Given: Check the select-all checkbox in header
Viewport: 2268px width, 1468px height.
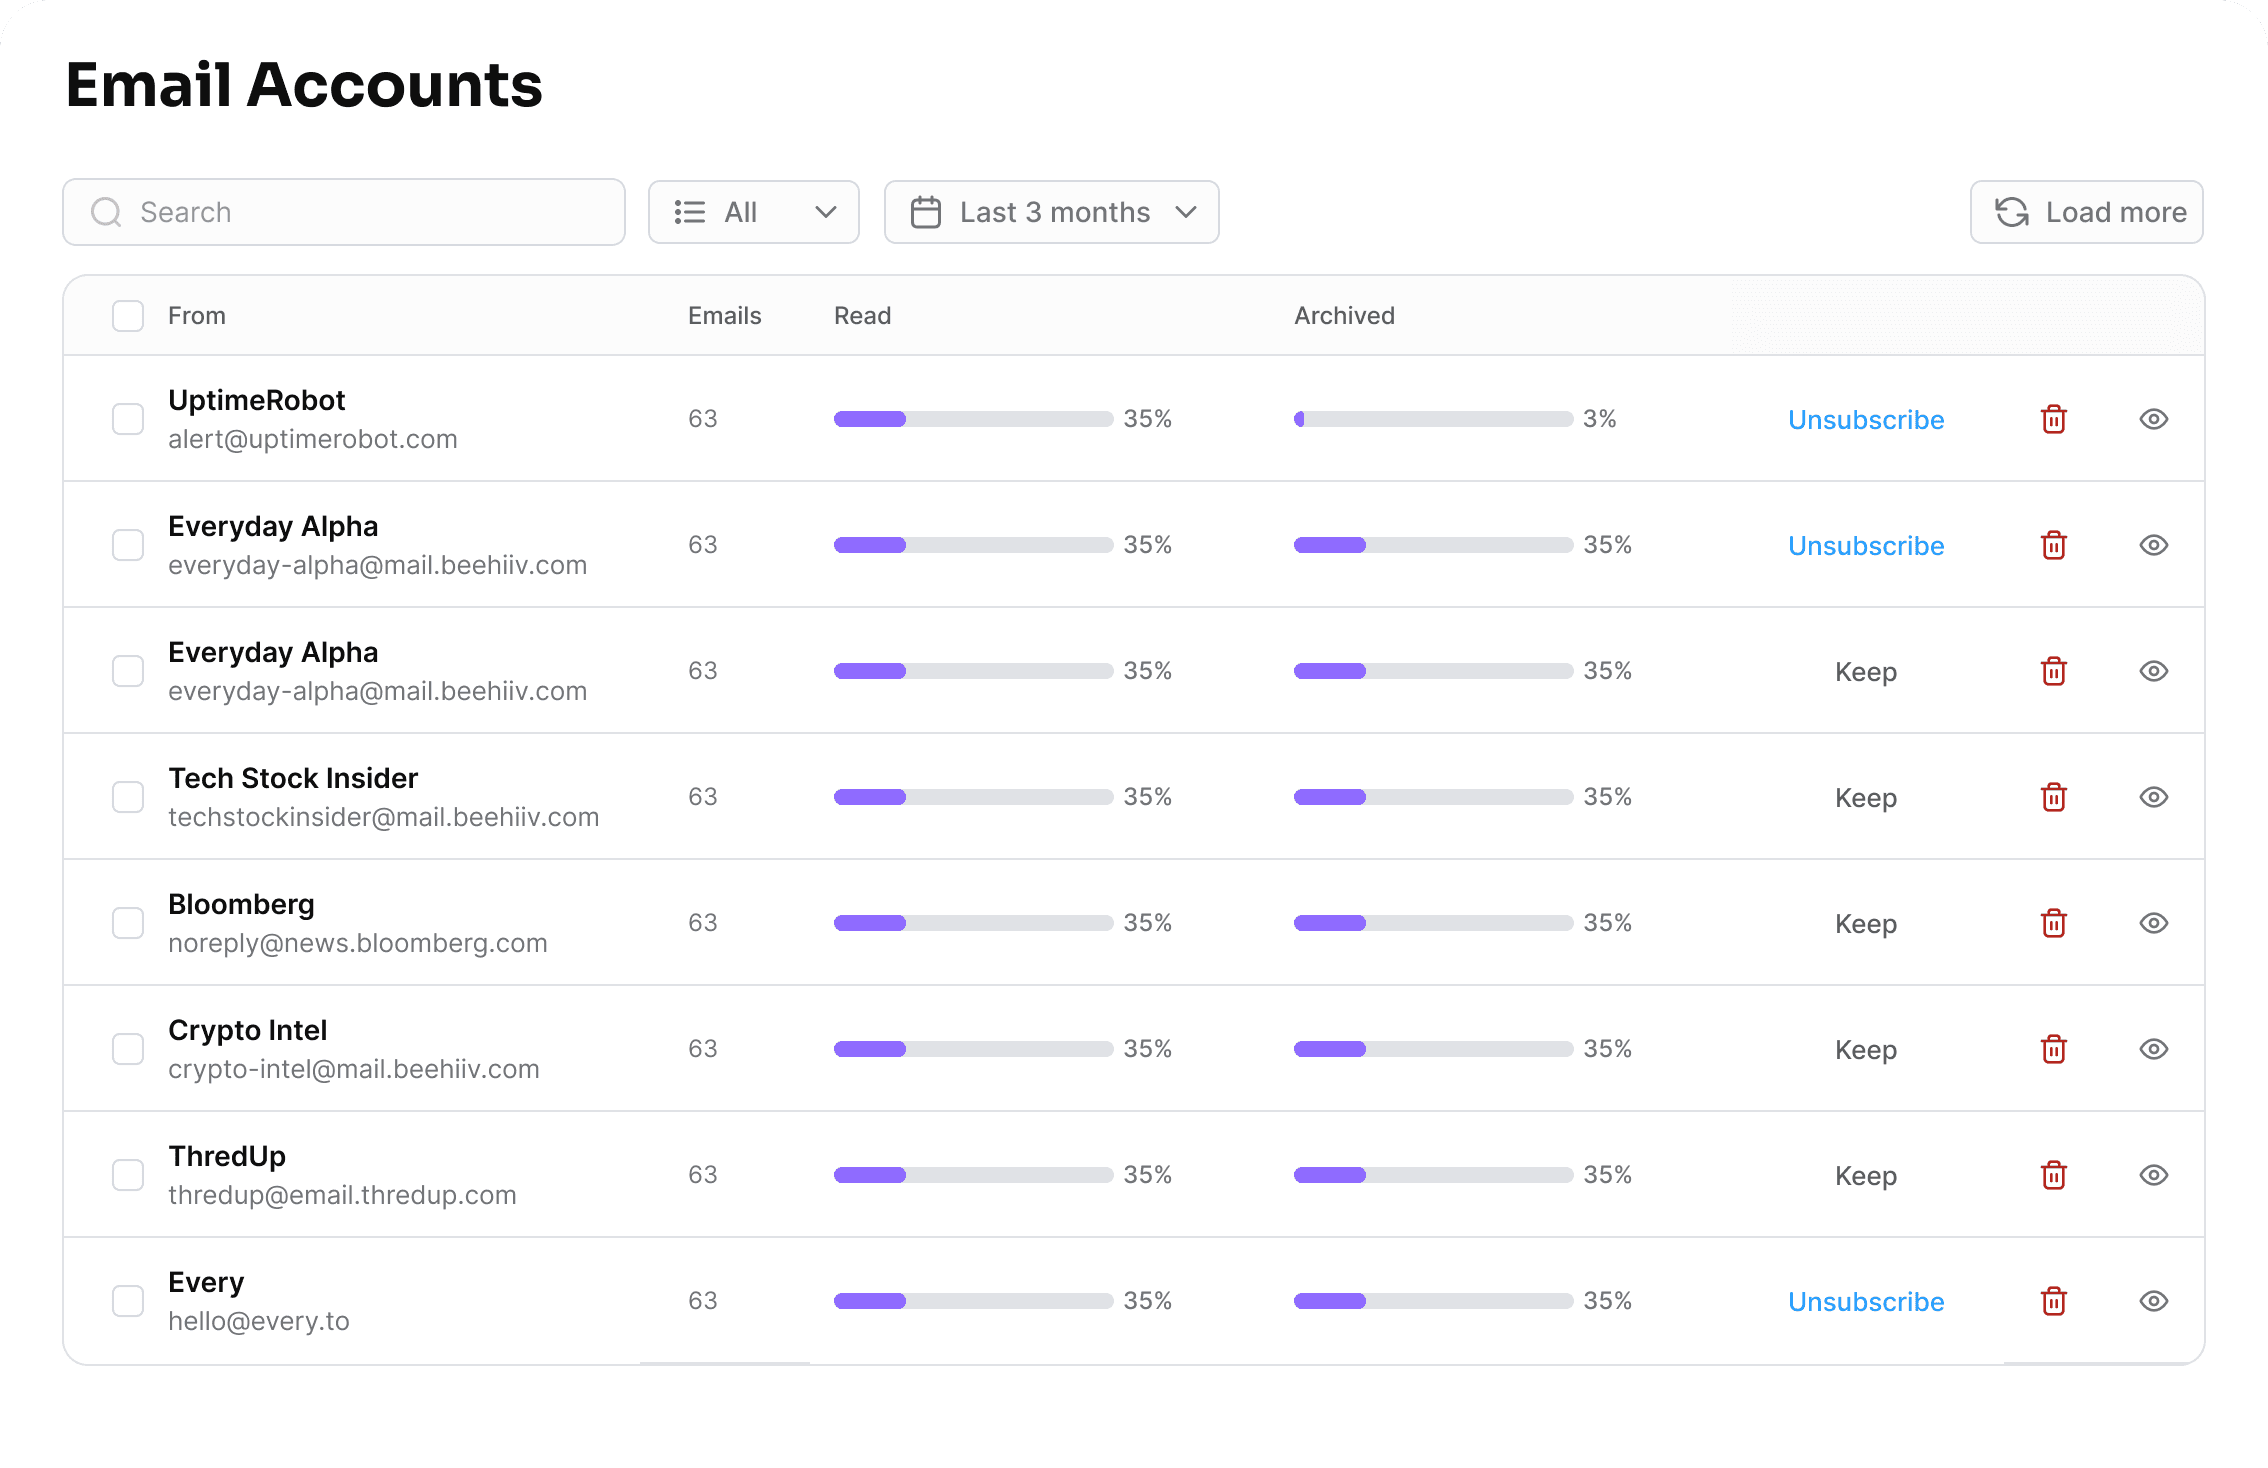Looking at the screenshot, I should point(128,316).
